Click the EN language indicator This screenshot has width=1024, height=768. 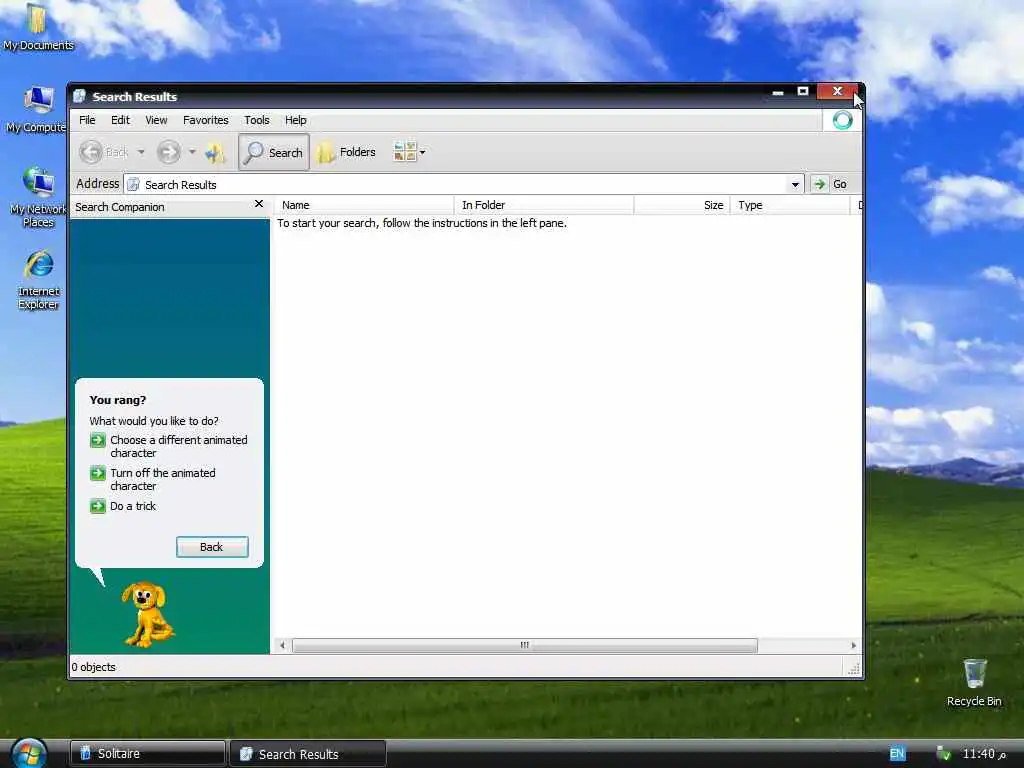coord(897,754)
